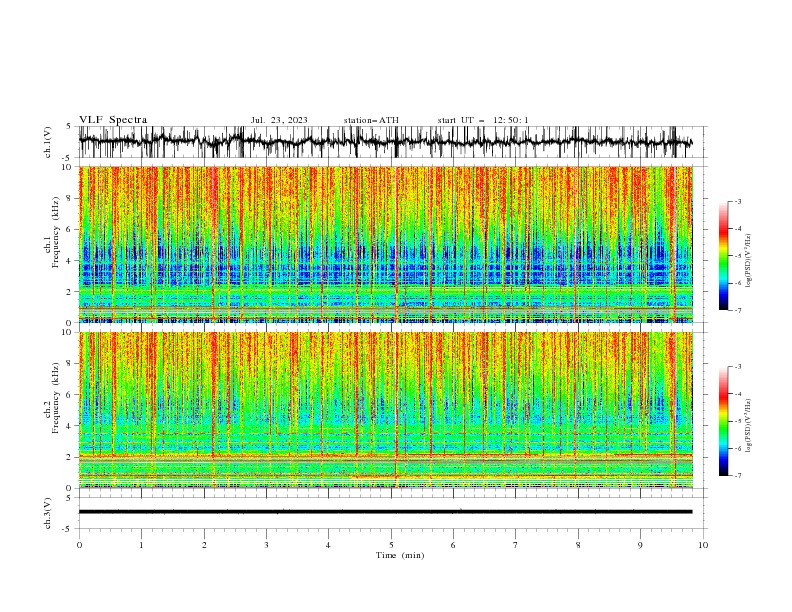This screenshot has height=612, width=792.
Task: Click the "-3" label on ch.1 color bar
Action: click(x=737, y=202)
